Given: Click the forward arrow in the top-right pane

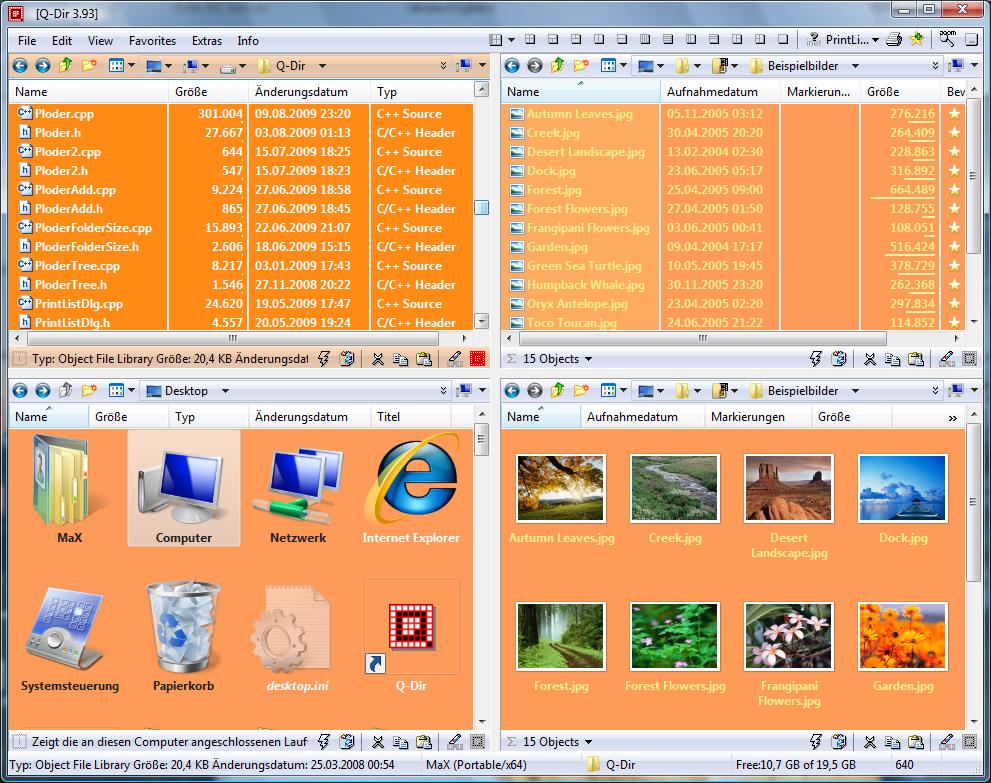Looking at the screenshot, I should tap(534, 66).
